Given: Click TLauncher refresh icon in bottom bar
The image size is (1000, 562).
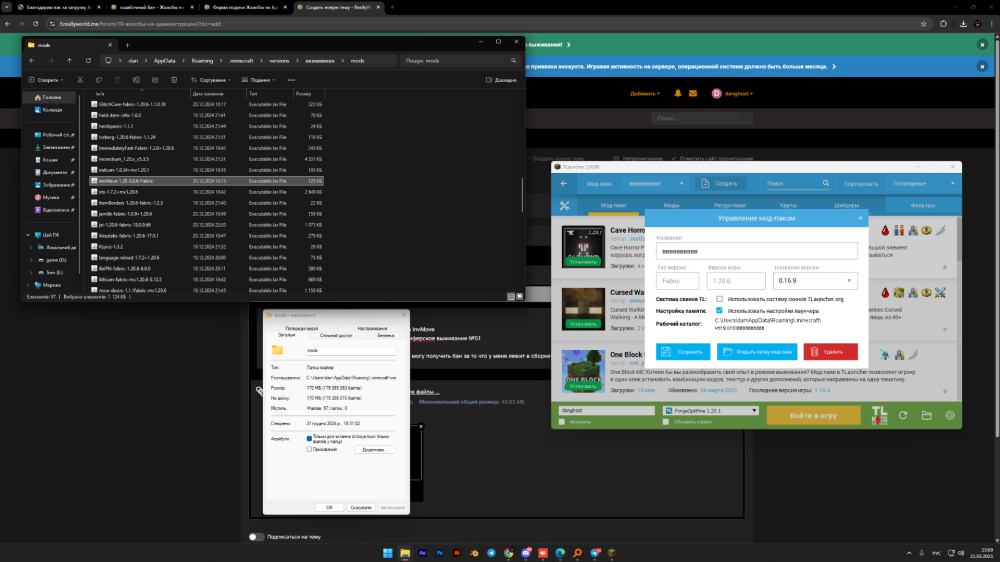Looking at the screenshot, I should 903,415.
